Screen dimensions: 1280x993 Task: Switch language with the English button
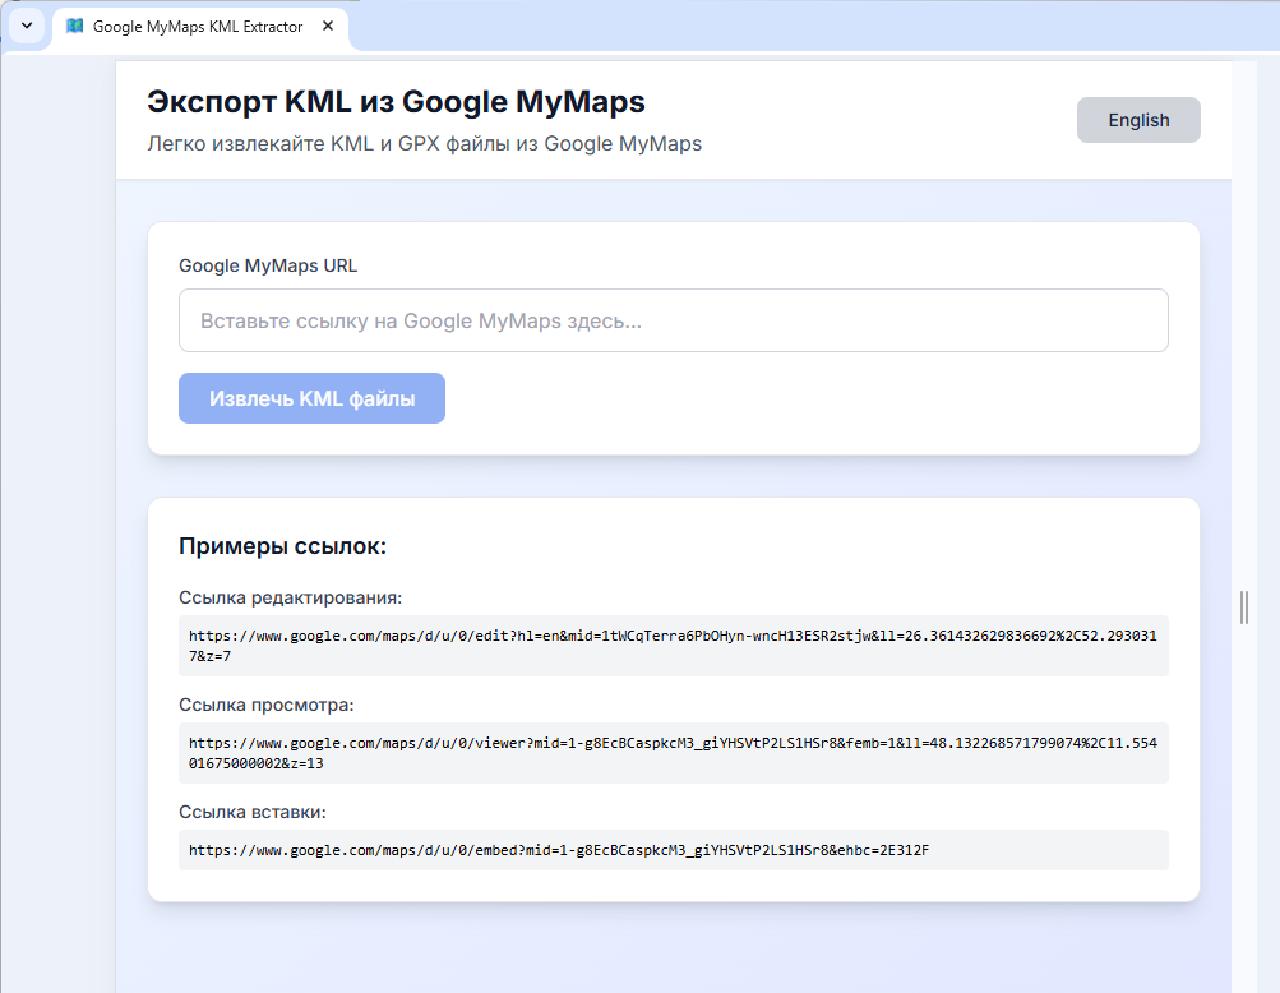(x=1138, y=120)
